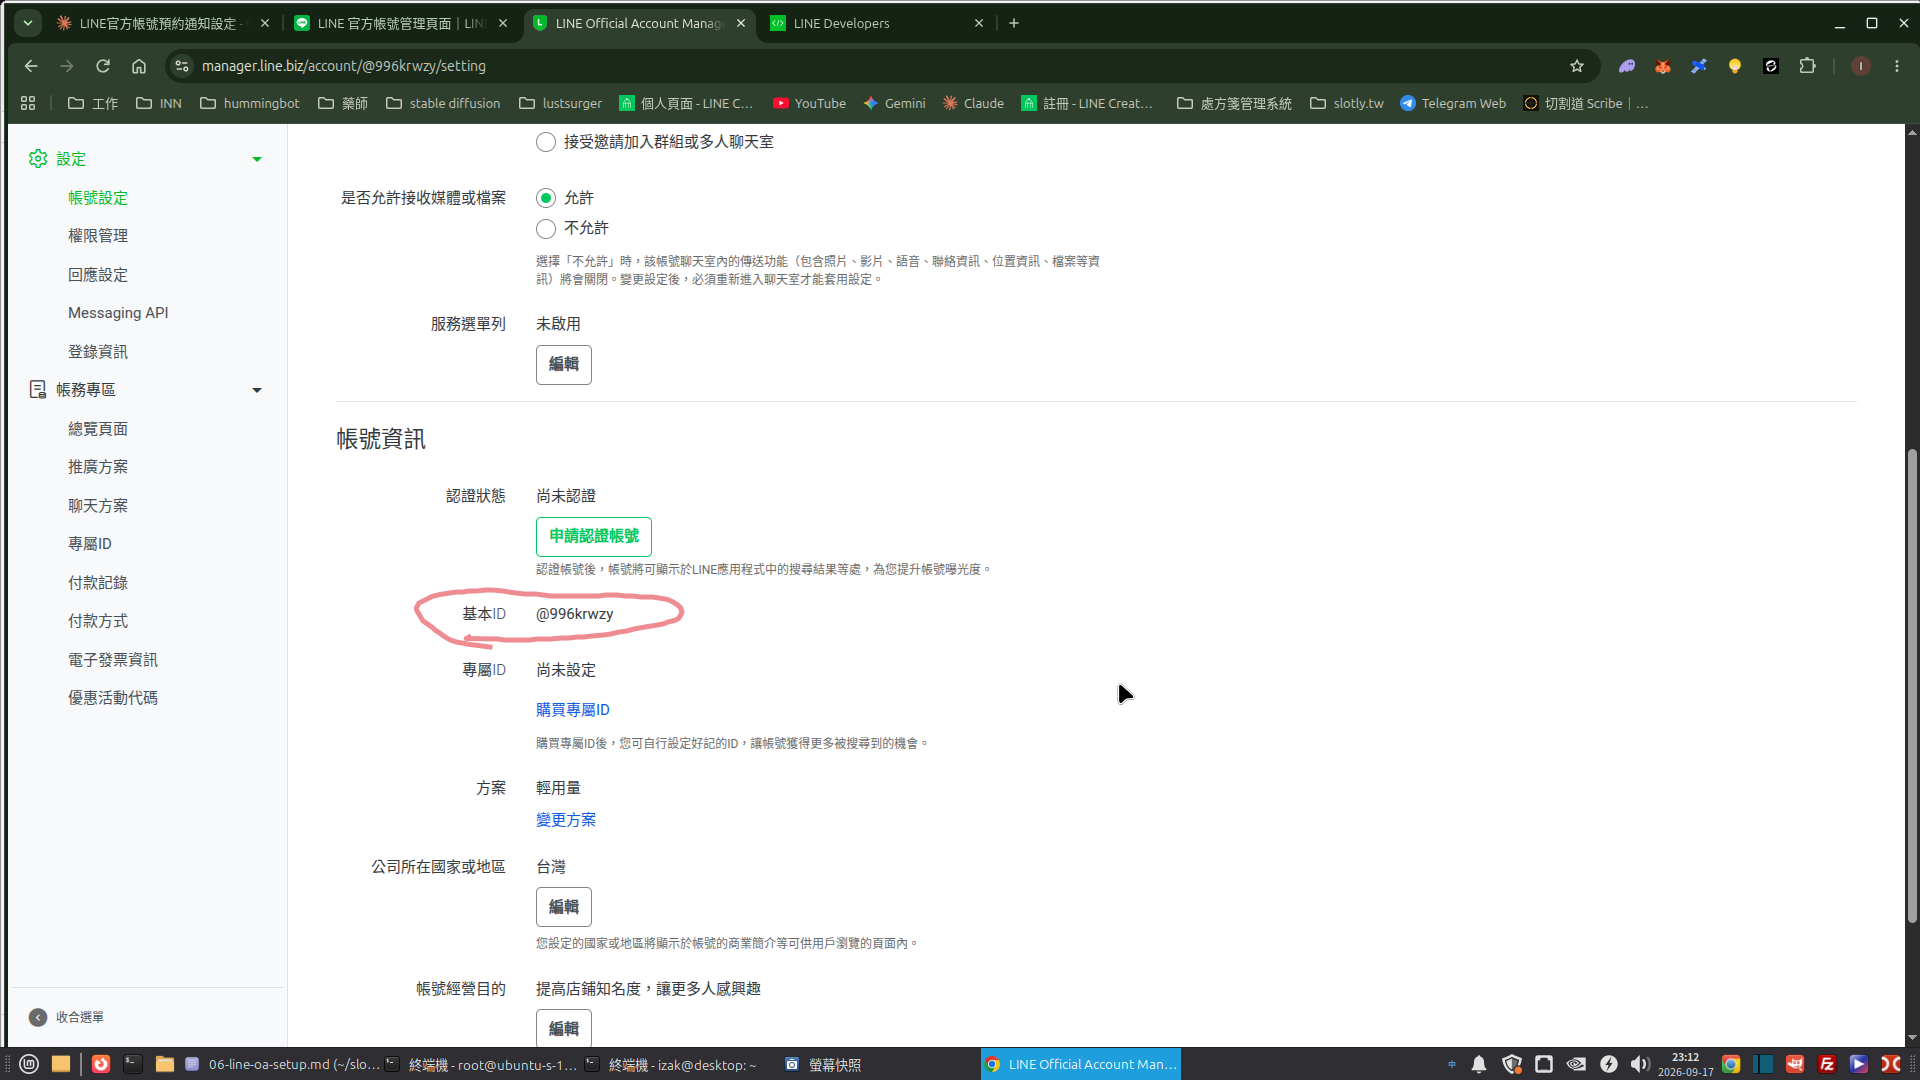Collapse the 帳務專區 sidebar section arrow

coord(257,390)
